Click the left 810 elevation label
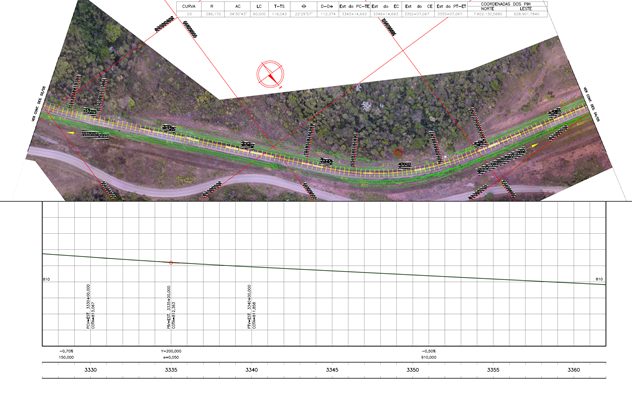The height and width of the screenshot is (402, 632). click(x=46, y=279)
